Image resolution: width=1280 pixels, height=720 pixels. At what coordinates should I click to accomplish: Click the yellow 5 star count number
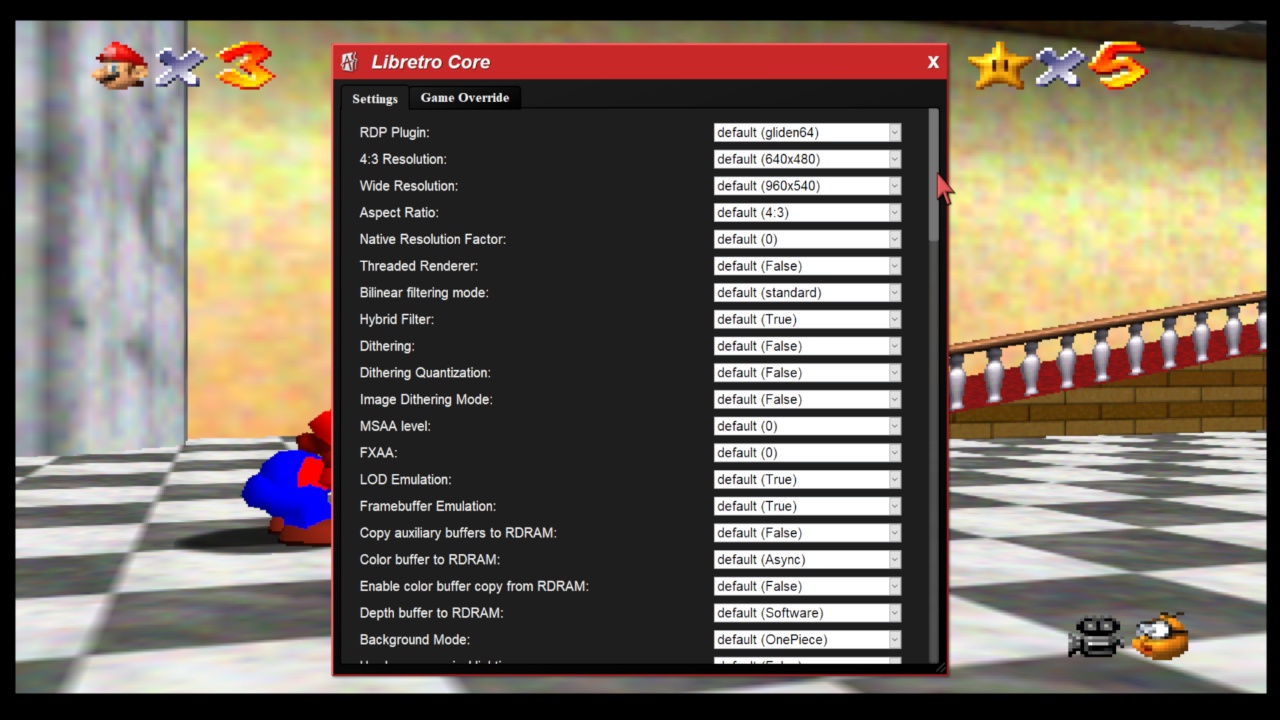click(x=1119, y=66)
